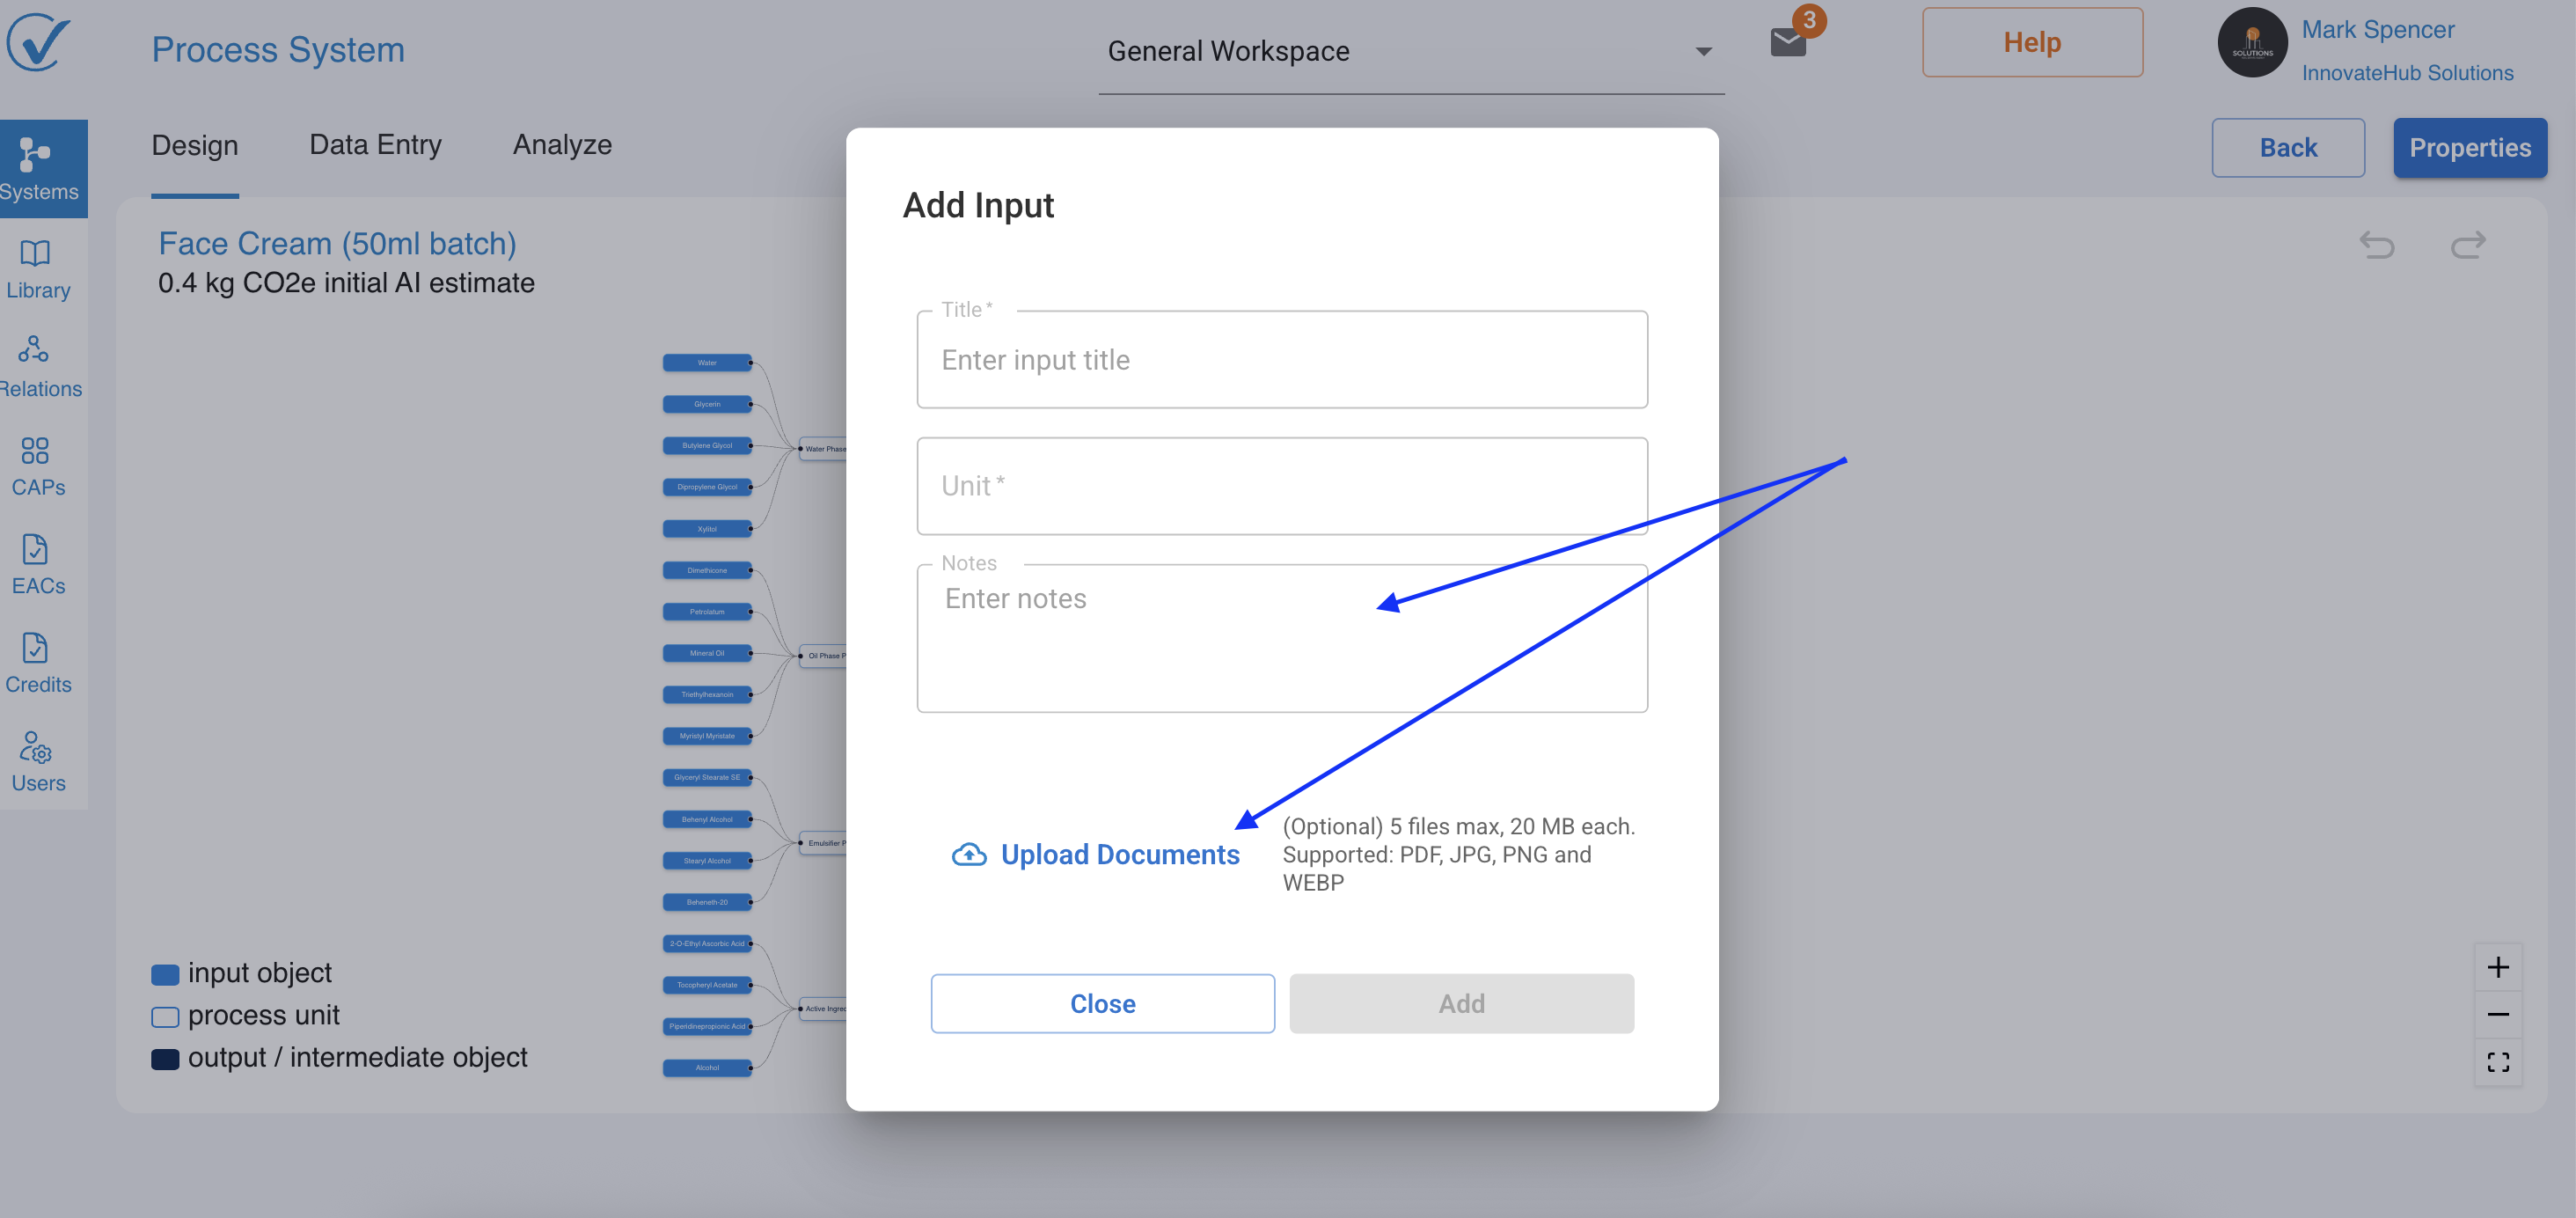The image size is (2576, 1218).
Task: Switch to the Data Entry tab
Action: [375, 145]
